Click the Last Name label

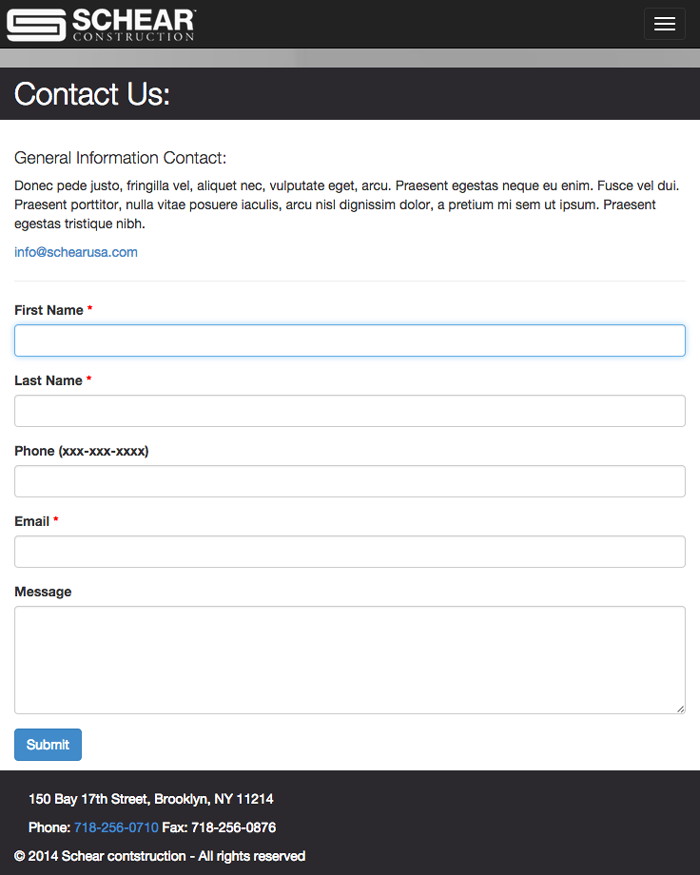48,381
